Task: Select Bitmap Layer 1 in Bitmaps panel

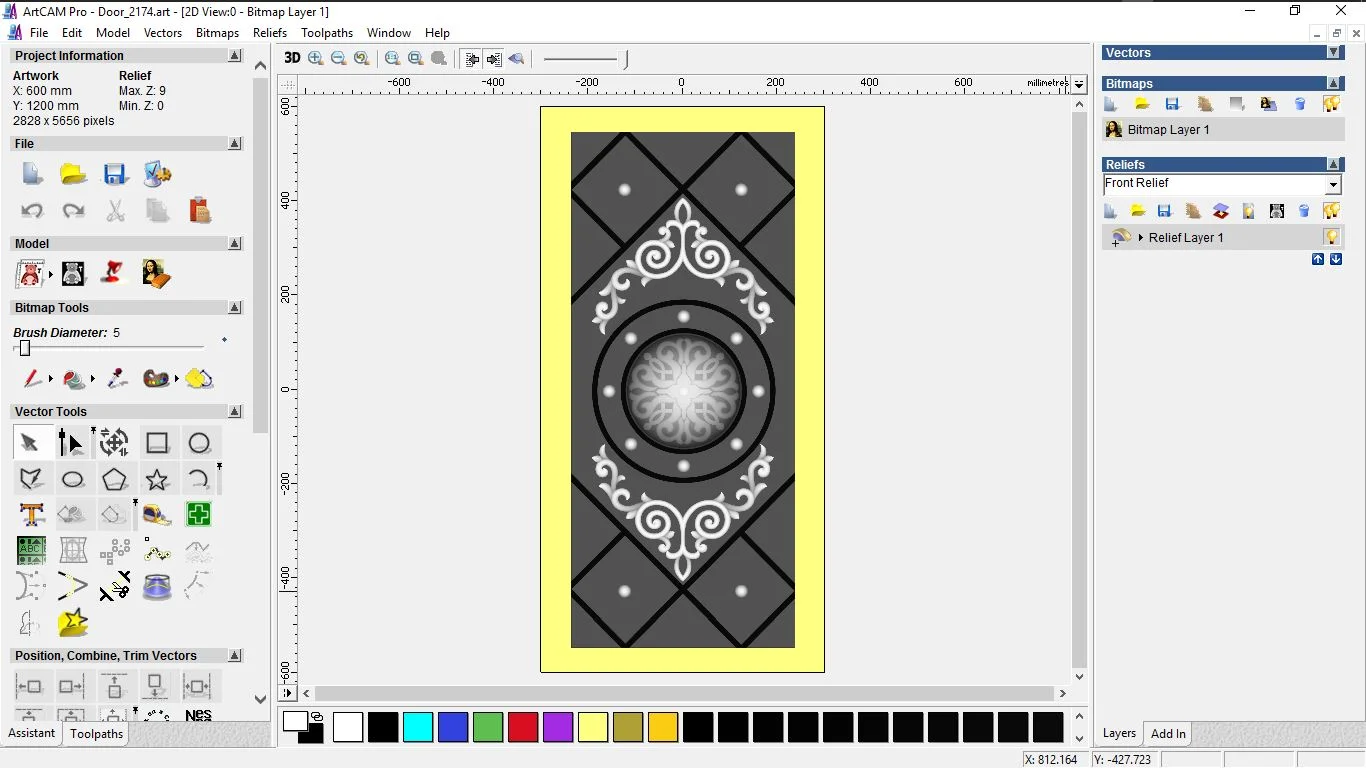Action: [1168, 130]
